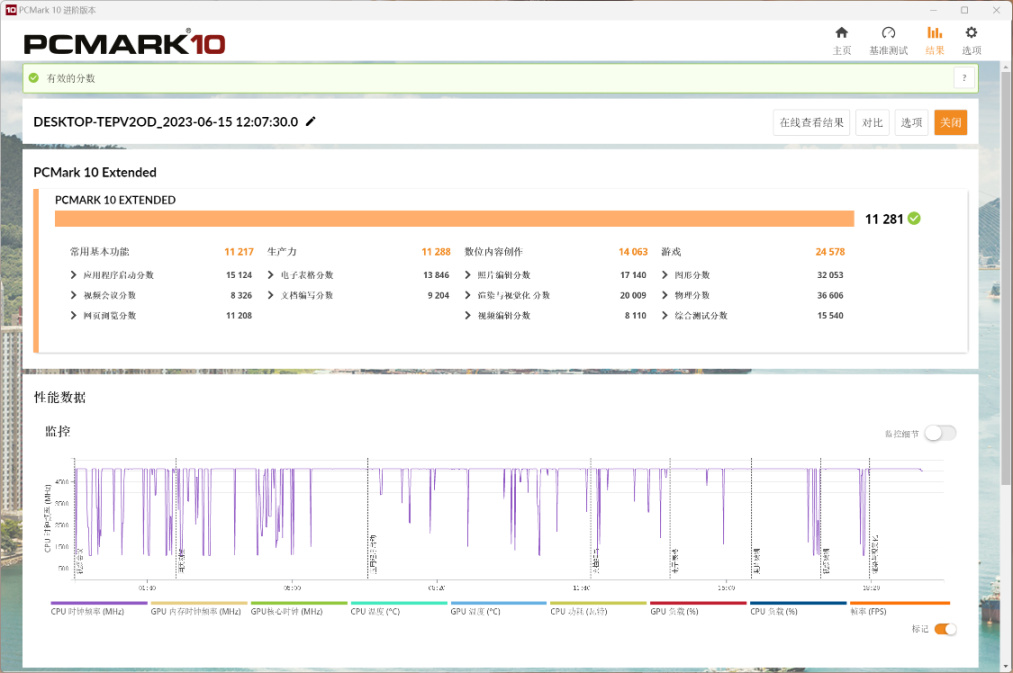Click the green valid score check icon
1013x673 pixels.
coord(34,78)
